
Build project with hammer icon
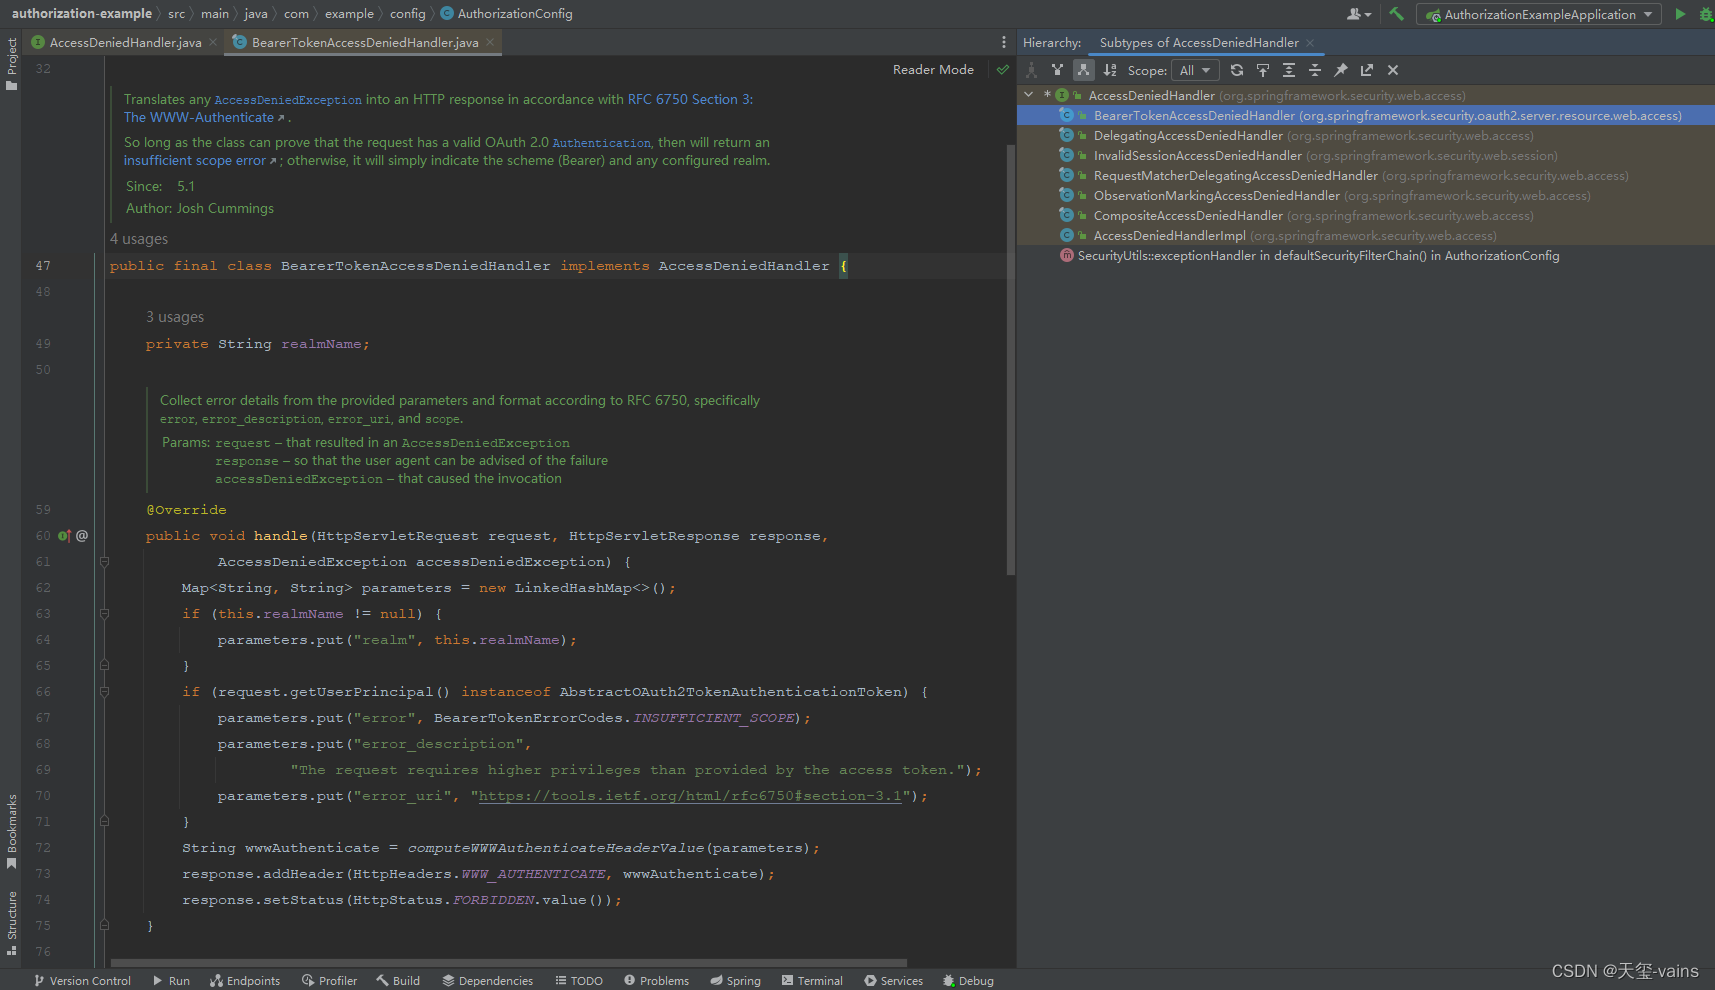(1397, 14)
